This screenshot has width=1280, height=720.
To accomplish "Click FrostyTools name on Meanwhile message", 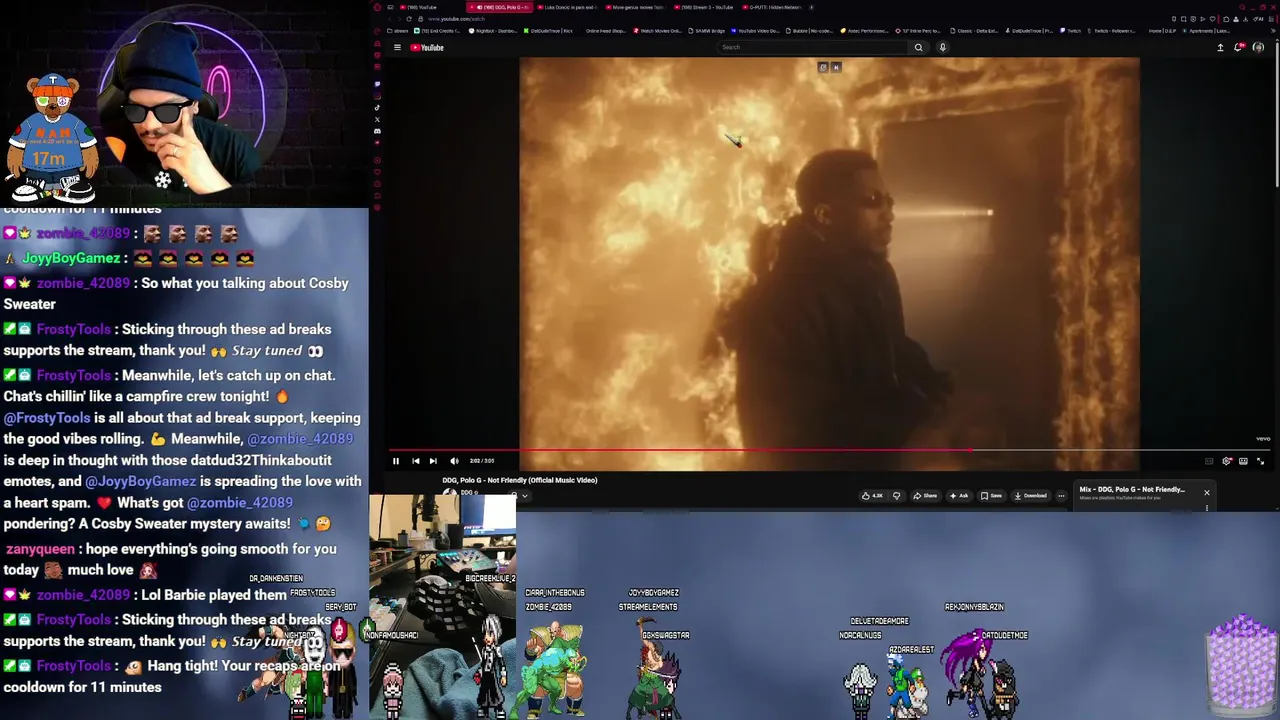I will point(73,375).
